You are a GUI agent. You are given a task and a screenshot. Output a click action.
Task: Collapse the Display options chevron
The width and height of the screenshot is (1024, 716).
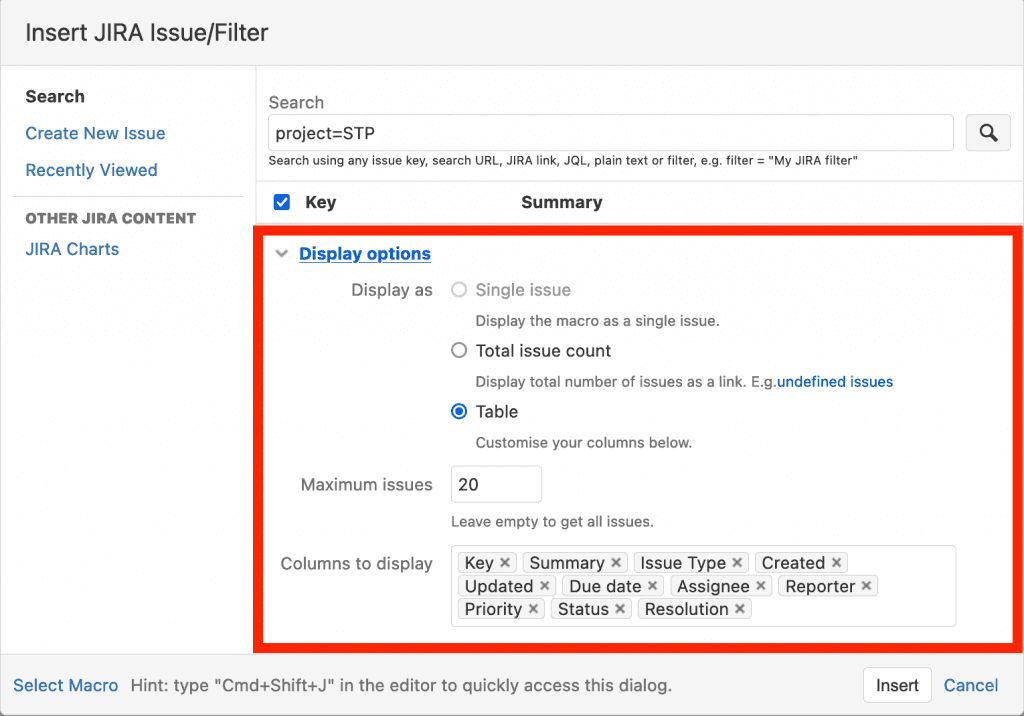click(x=281, y=253)
